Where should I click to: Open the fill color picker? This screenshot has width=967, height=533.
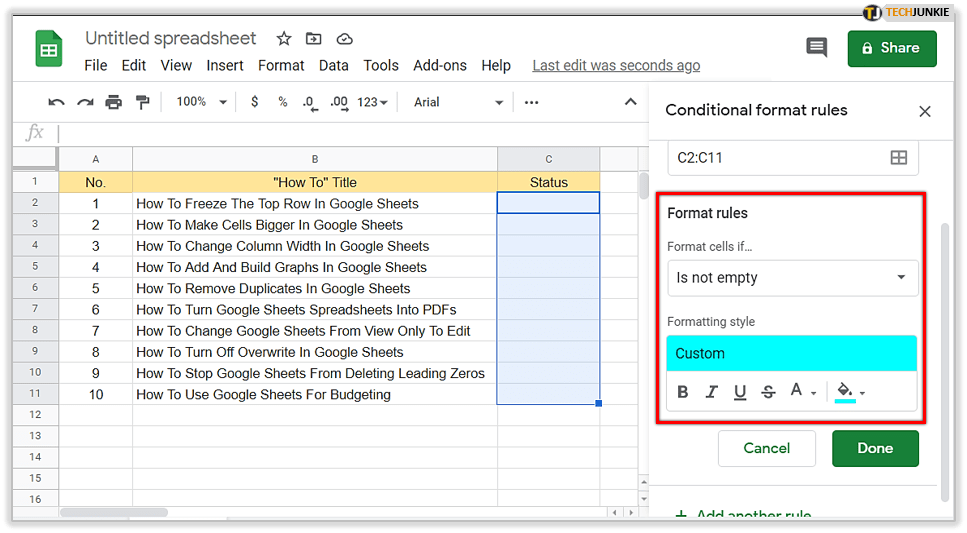pos(850,392)
